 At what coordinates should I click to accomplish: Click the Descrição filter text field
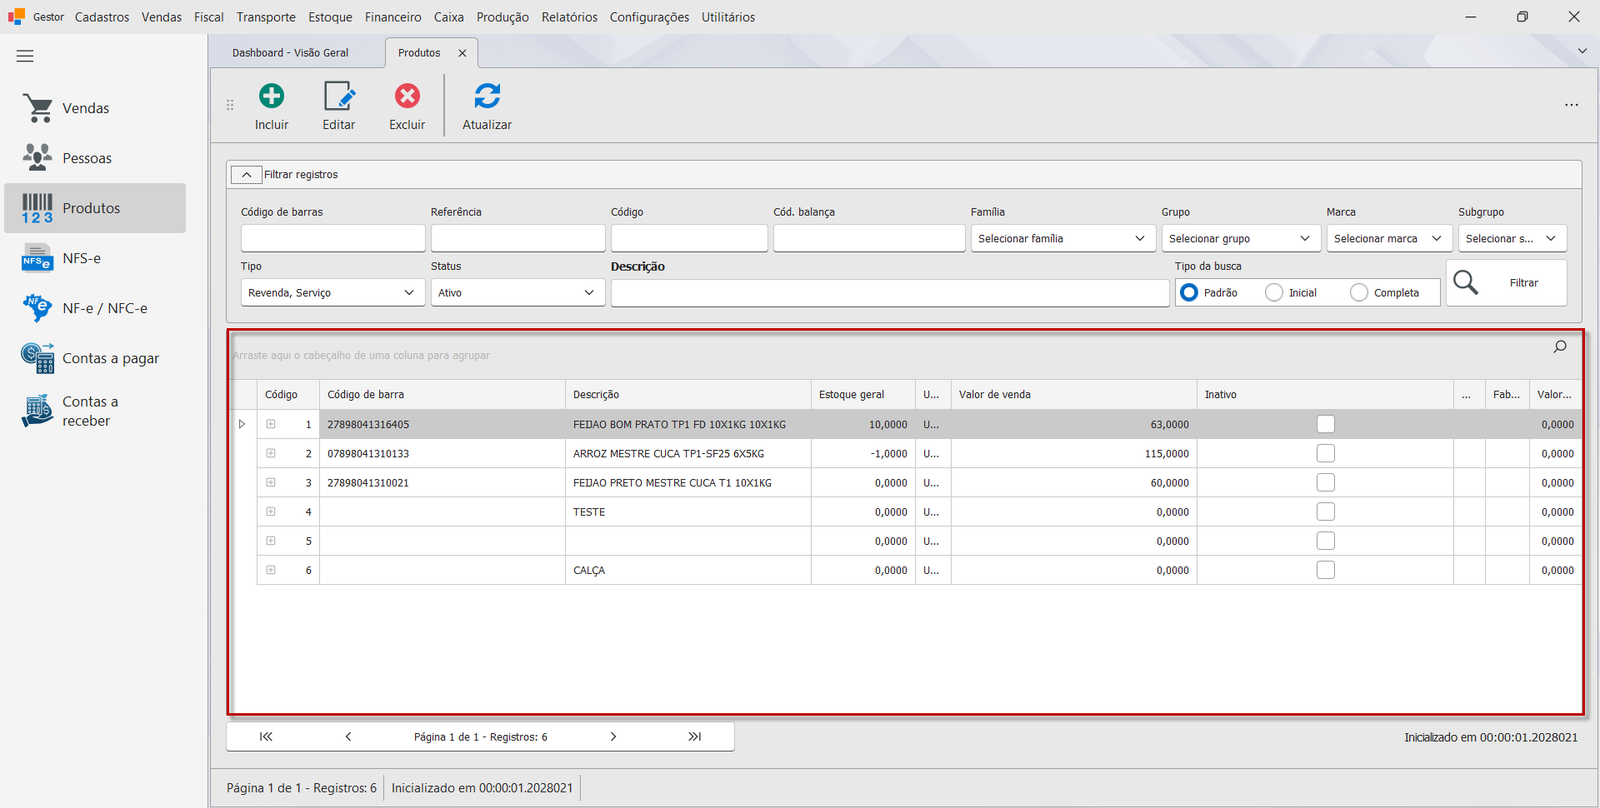[x=890, y=293]
